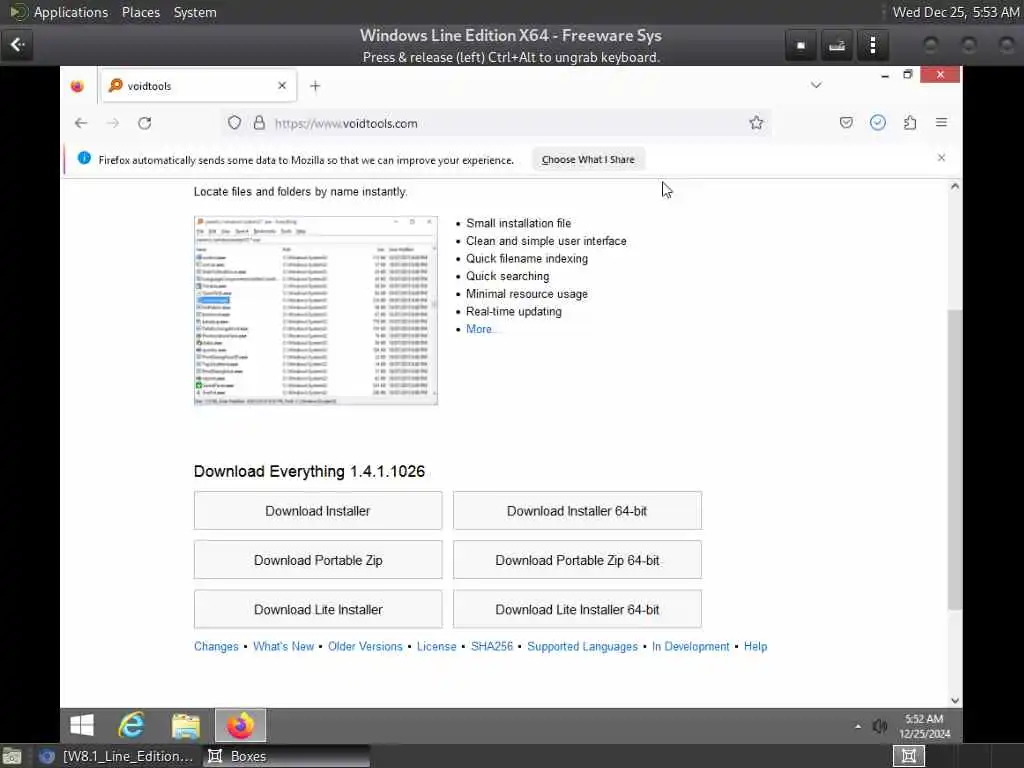Click Download Portable Zip 64-bit button

point(577,560)
